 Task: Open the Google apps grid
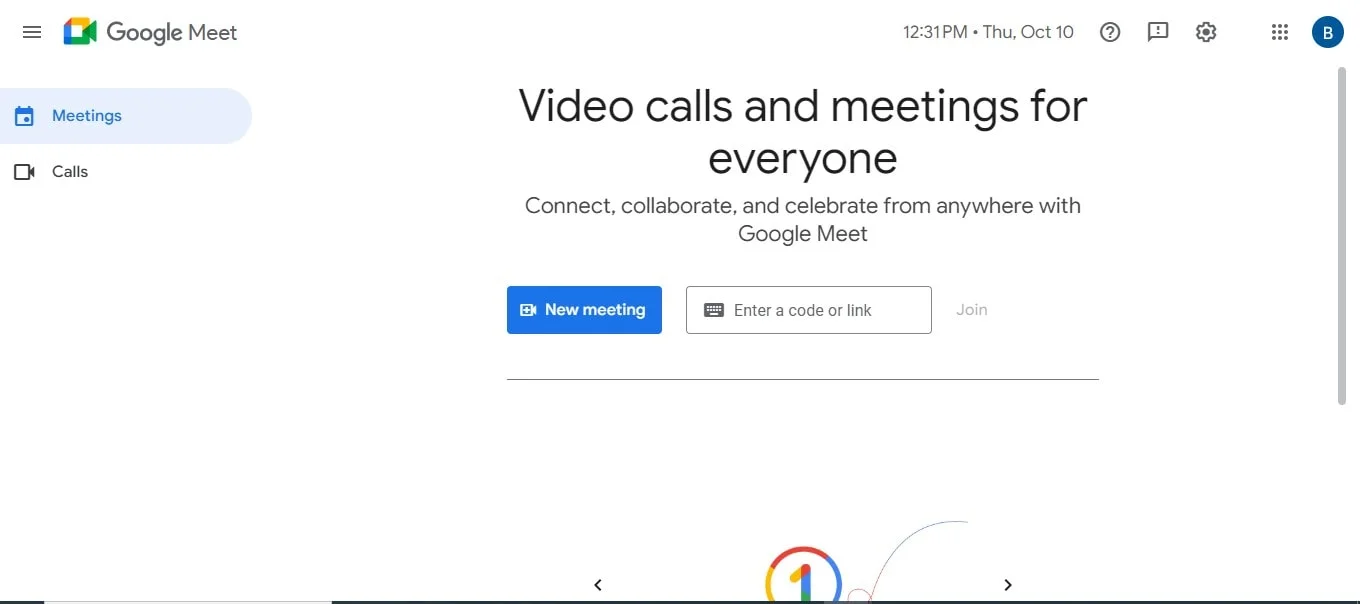(1280, 32)
